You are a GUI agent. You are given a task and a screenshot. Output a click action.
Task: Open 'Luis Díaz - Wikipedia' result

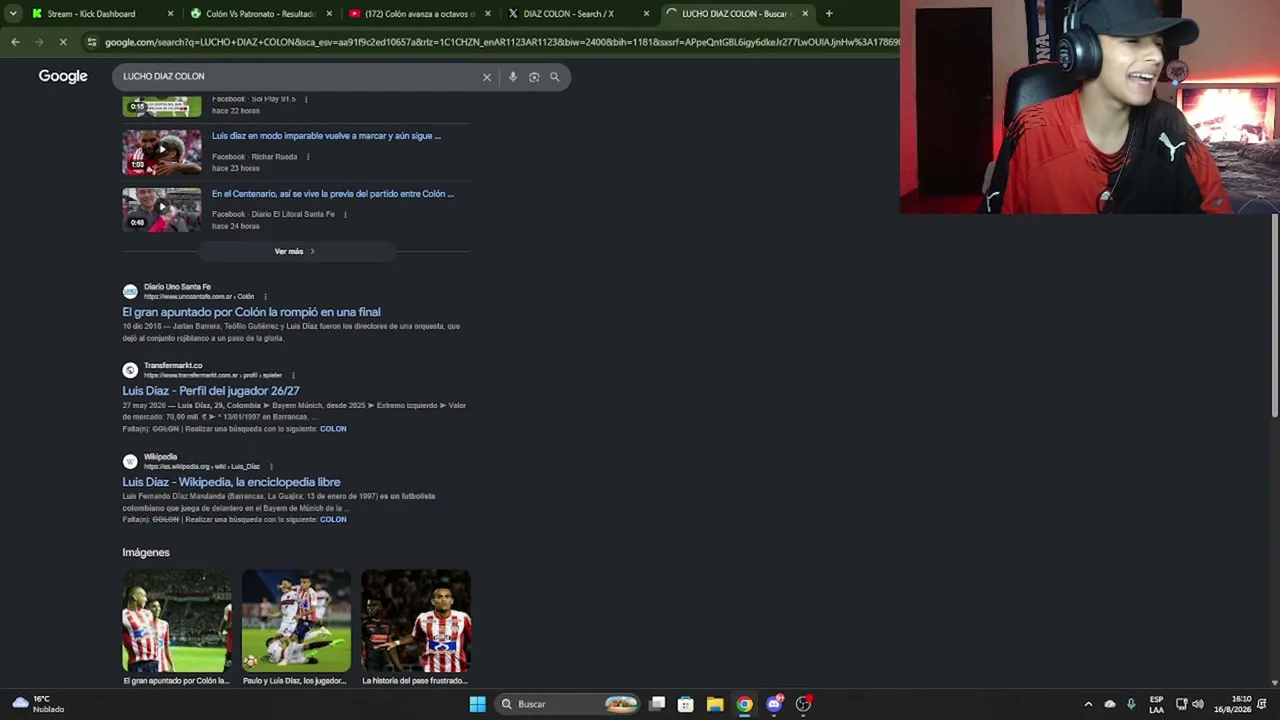pos(231,482)
